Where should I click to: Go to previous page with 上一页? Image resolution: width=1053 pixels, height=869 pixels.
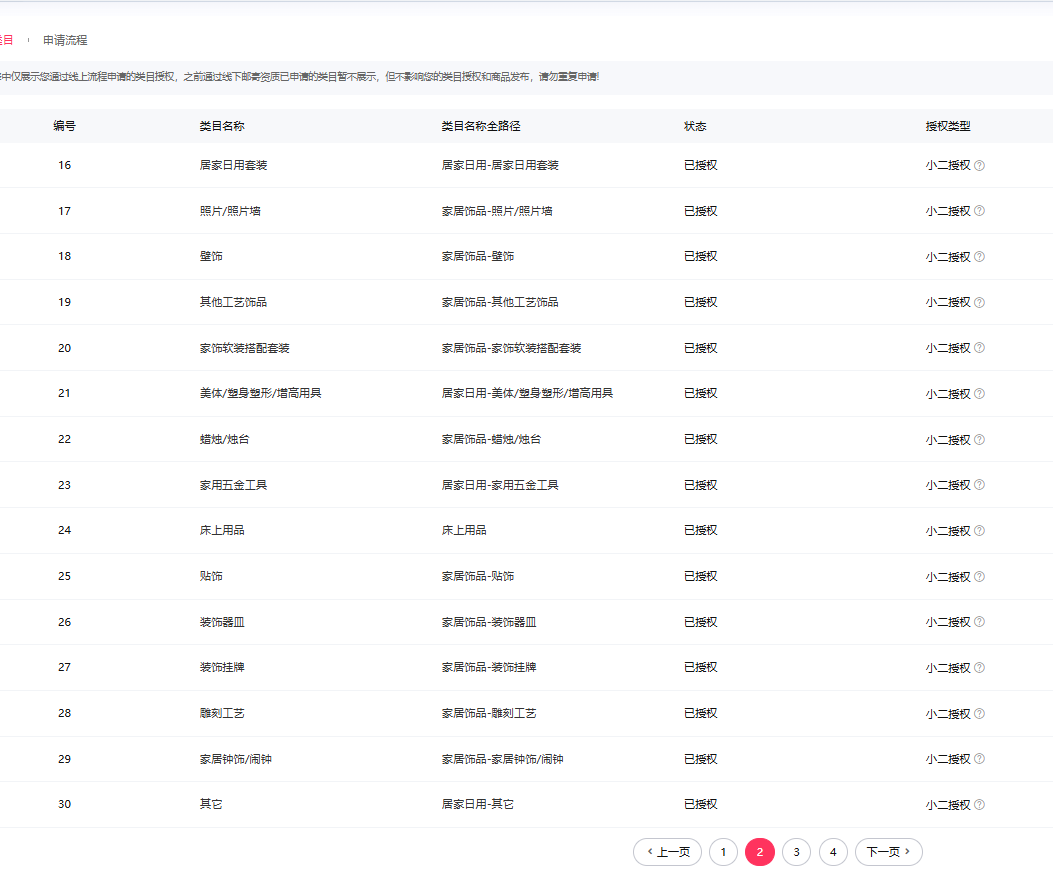[x=667, y=852]
